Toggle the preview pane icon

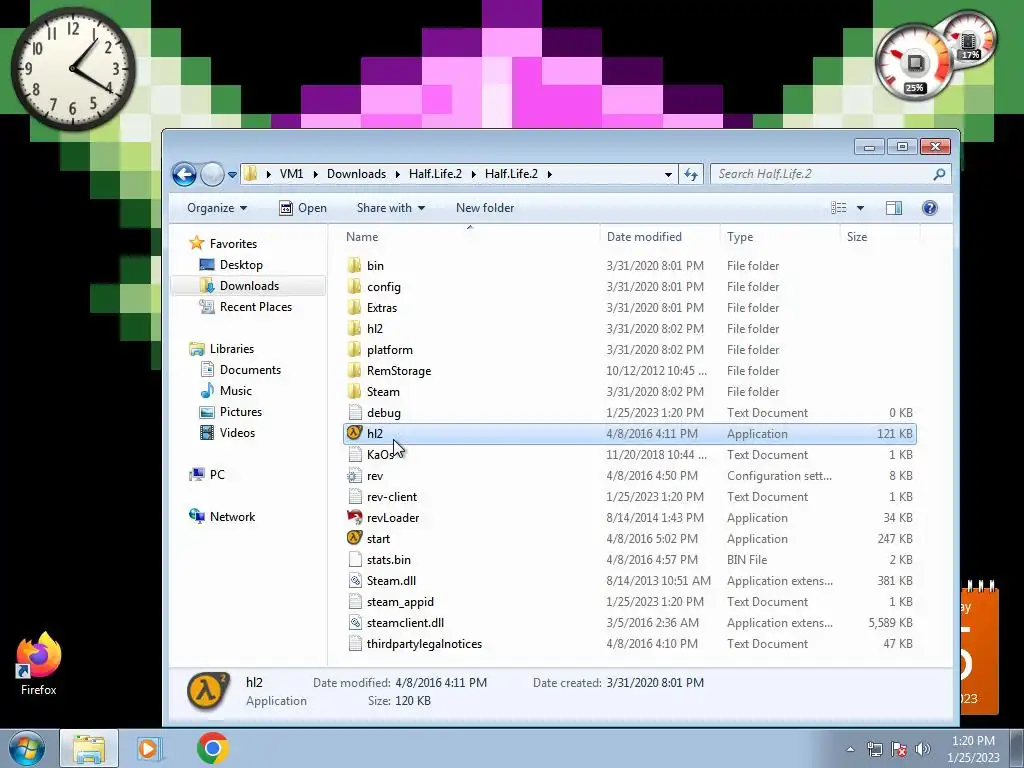[x=893, y=208]
